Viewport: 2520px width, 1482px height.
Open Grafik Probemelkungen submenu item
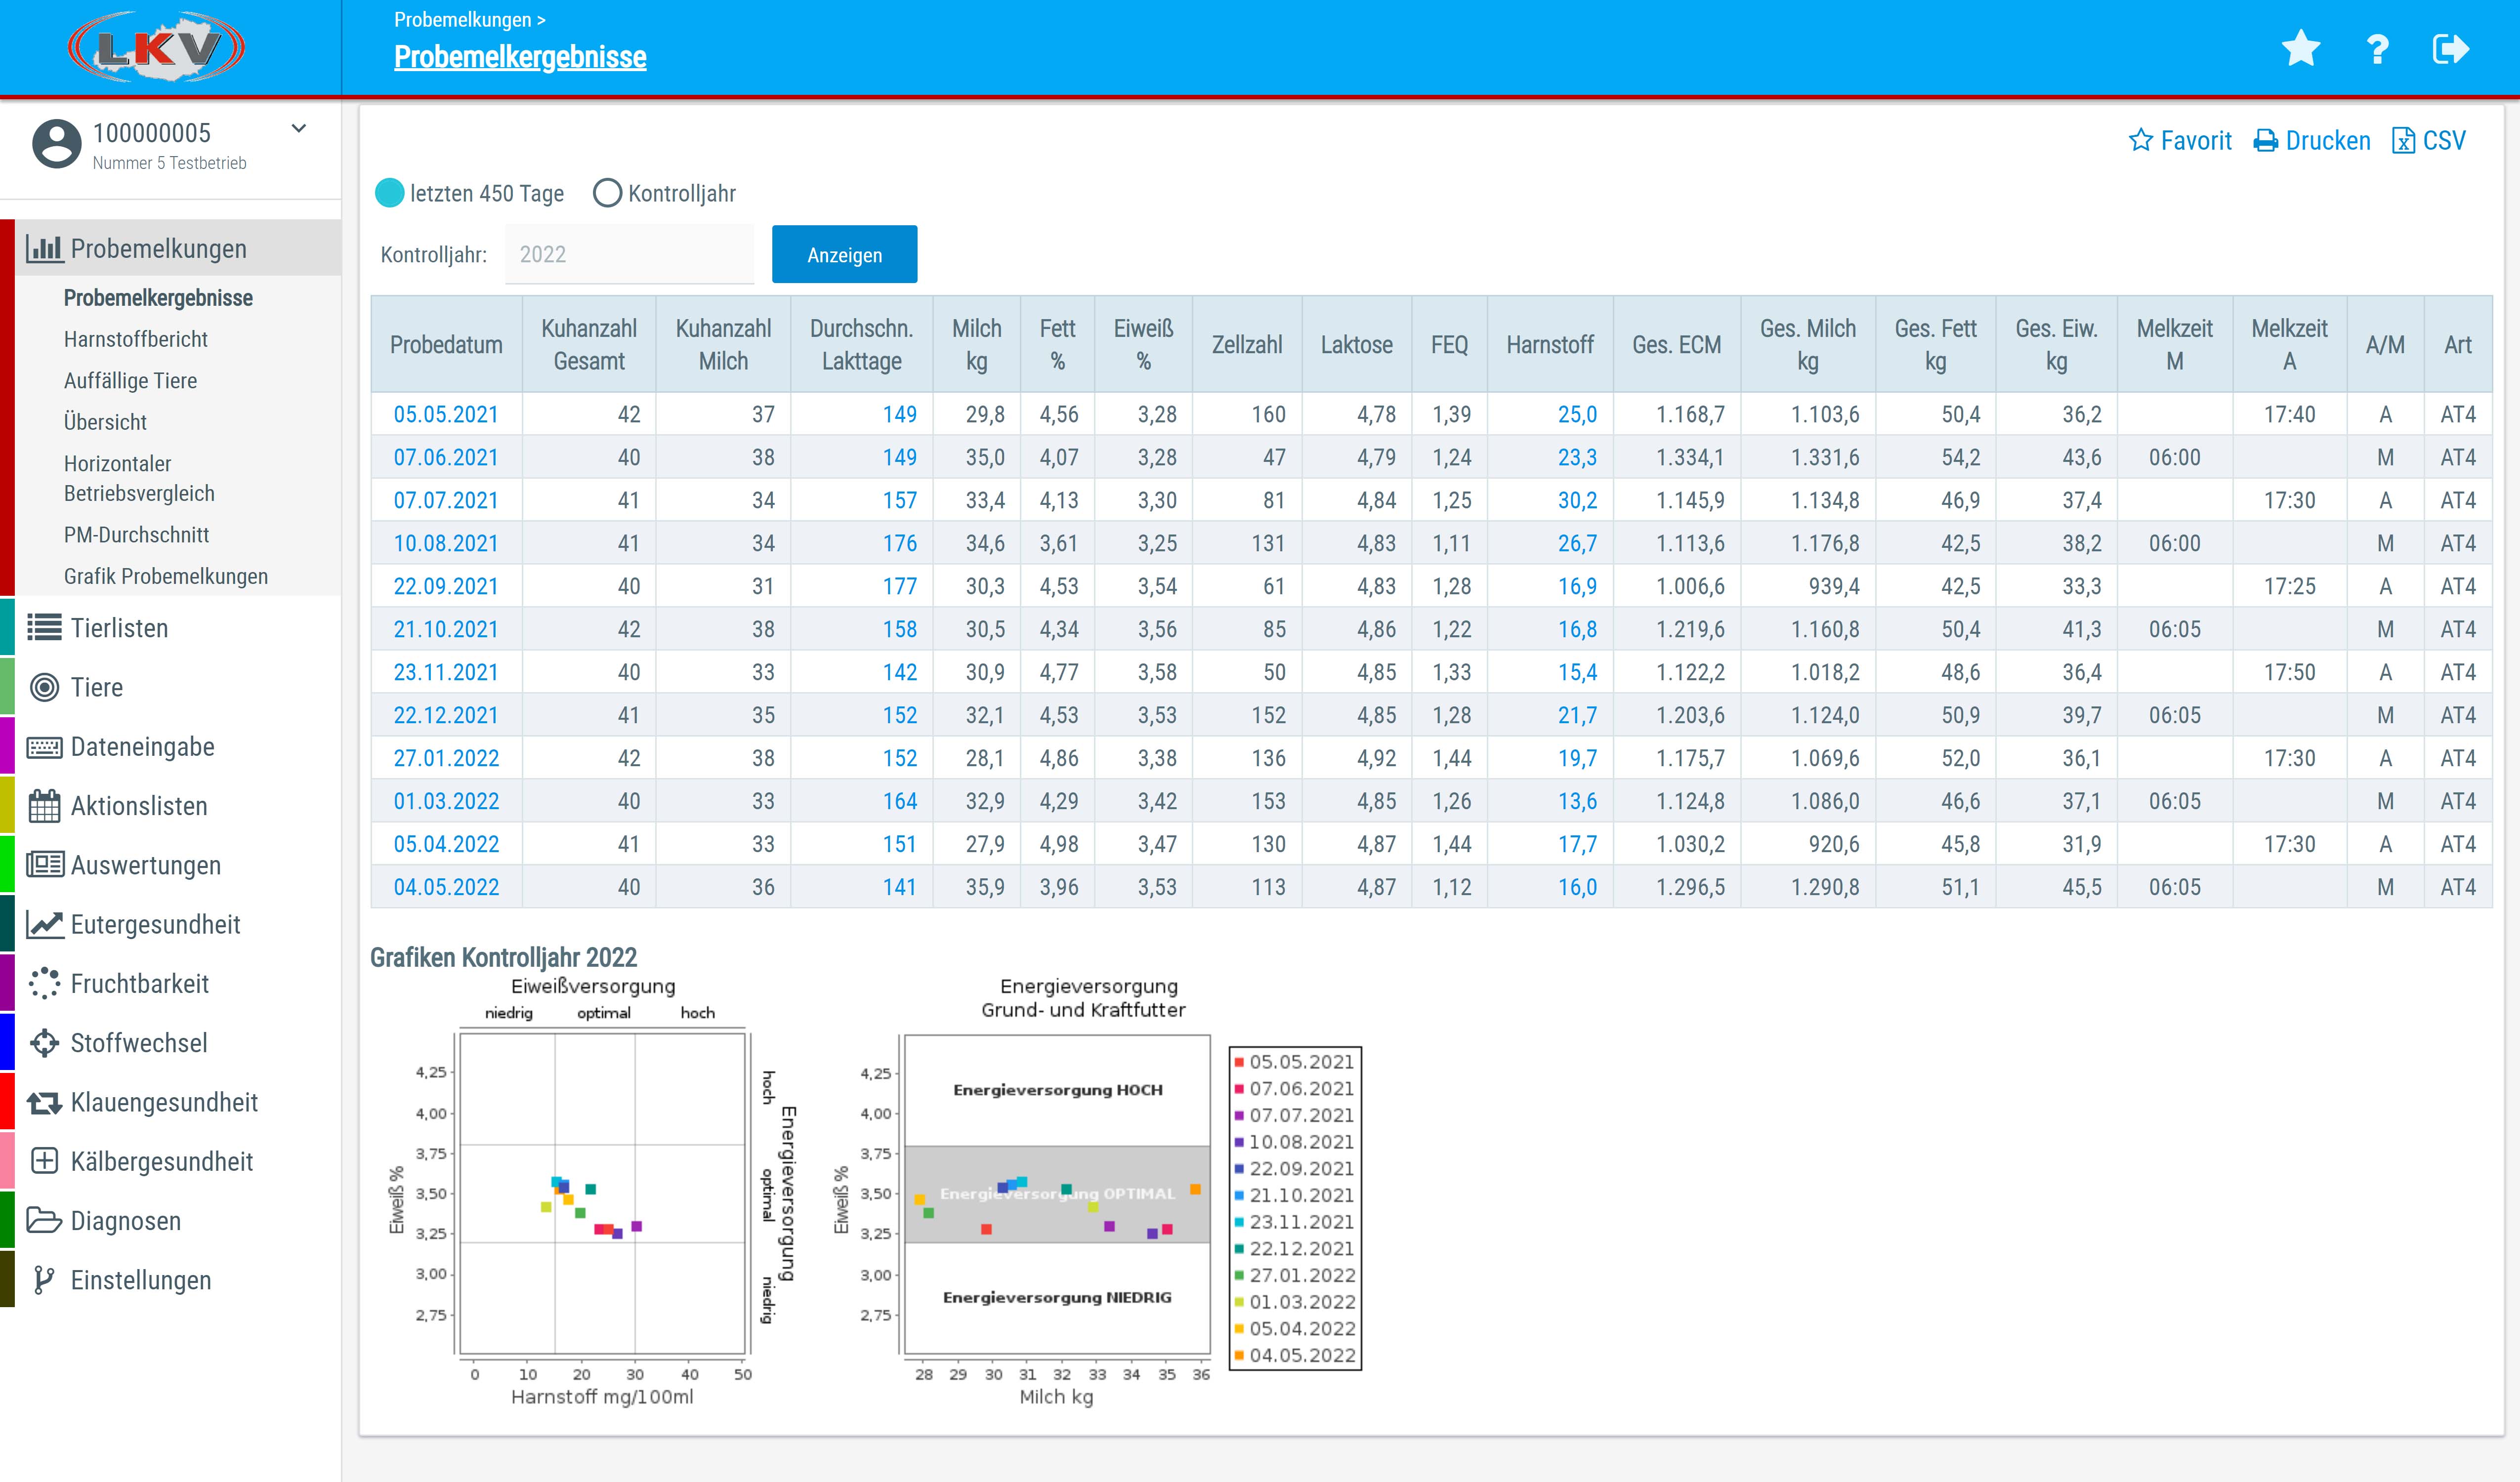166,576
